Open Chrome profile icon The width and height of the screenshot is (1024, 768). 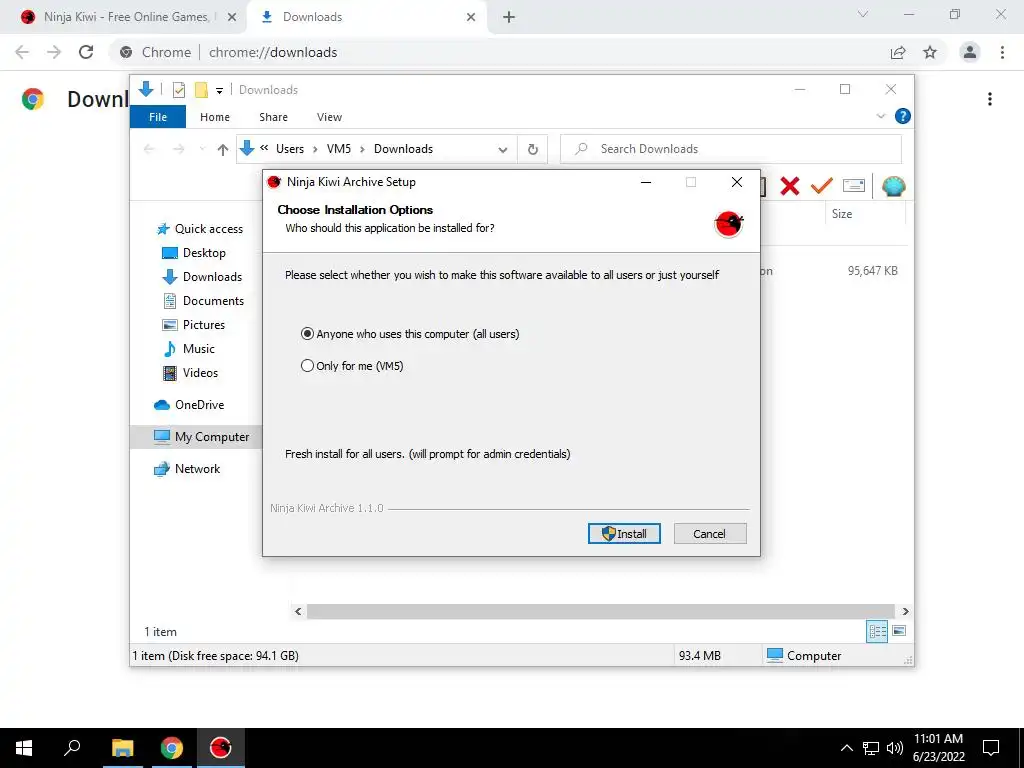pyautogui.click(x=970, y=52)
